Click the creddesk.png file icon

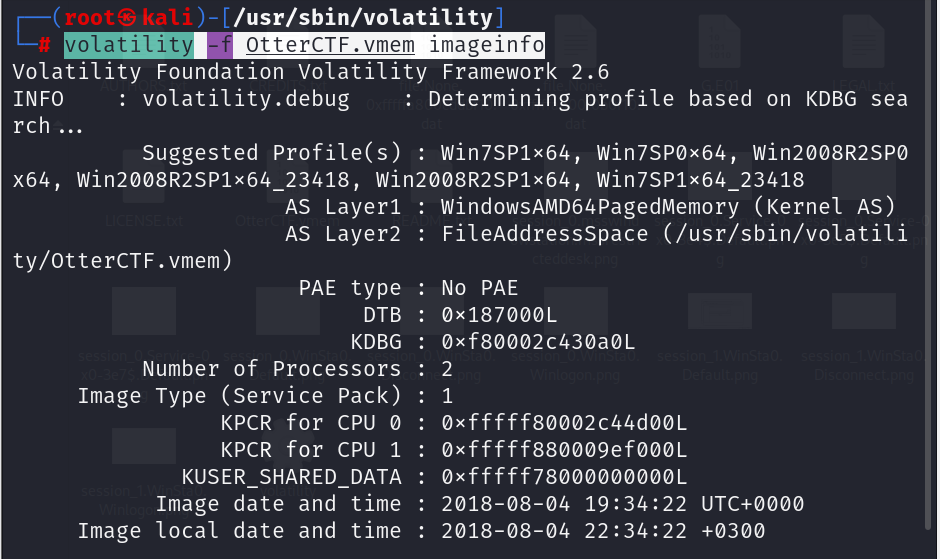[x=575, y=230]
